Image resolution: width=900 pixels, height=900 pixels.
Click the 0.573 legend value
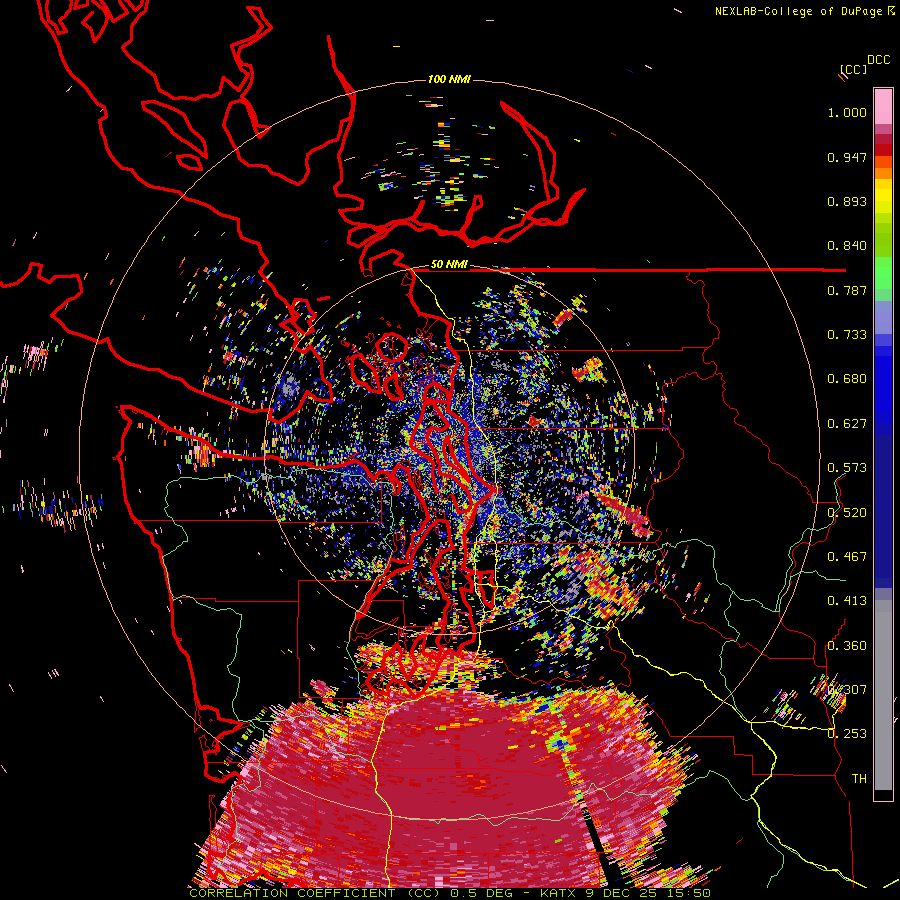point(847,468)
